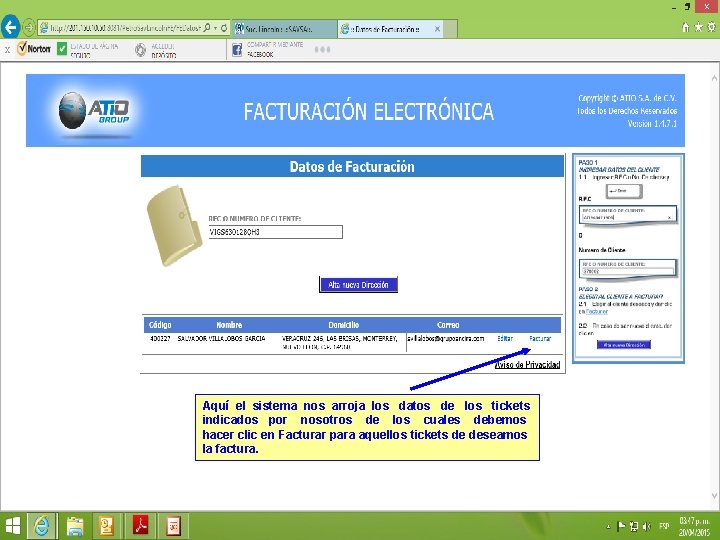This screenshot has width=720, height=540.
Task: Select the Datos de Facturación tab
Action: pos(387,29)
